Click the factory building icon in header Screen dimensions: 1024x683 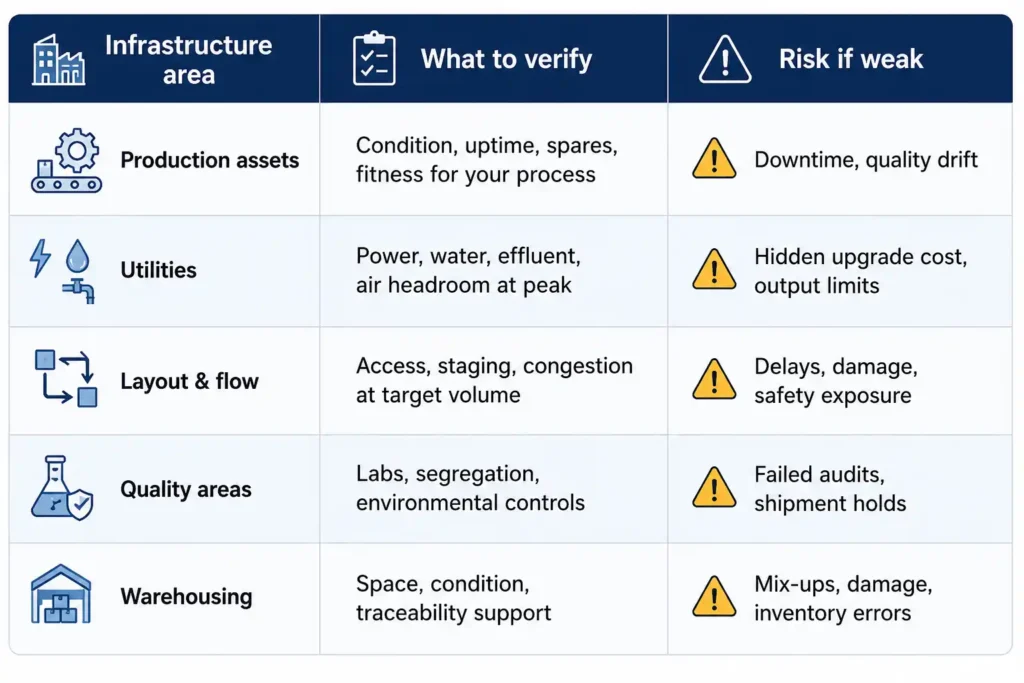tap(58, 59)
